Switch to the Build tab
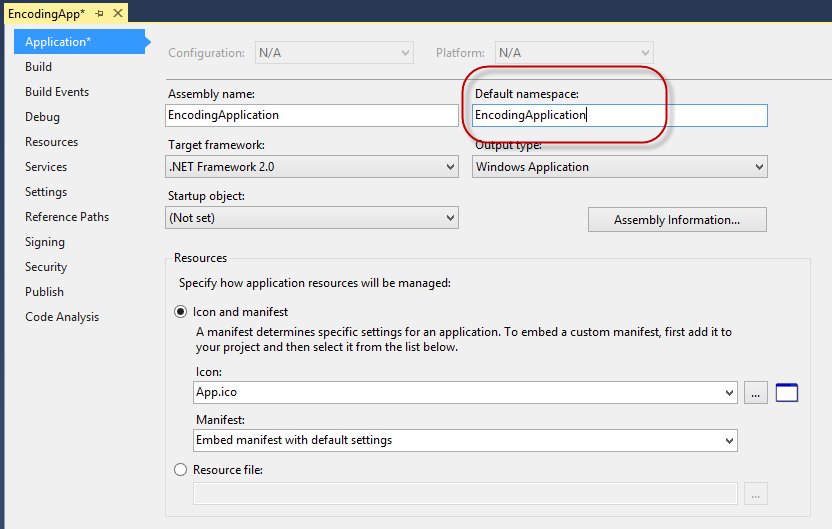832x529 pixels. click(39, 67)
